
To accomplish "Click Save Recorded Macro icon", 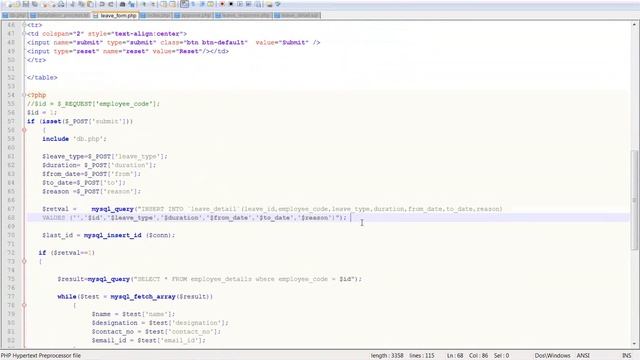I will (x=258, y=4).
